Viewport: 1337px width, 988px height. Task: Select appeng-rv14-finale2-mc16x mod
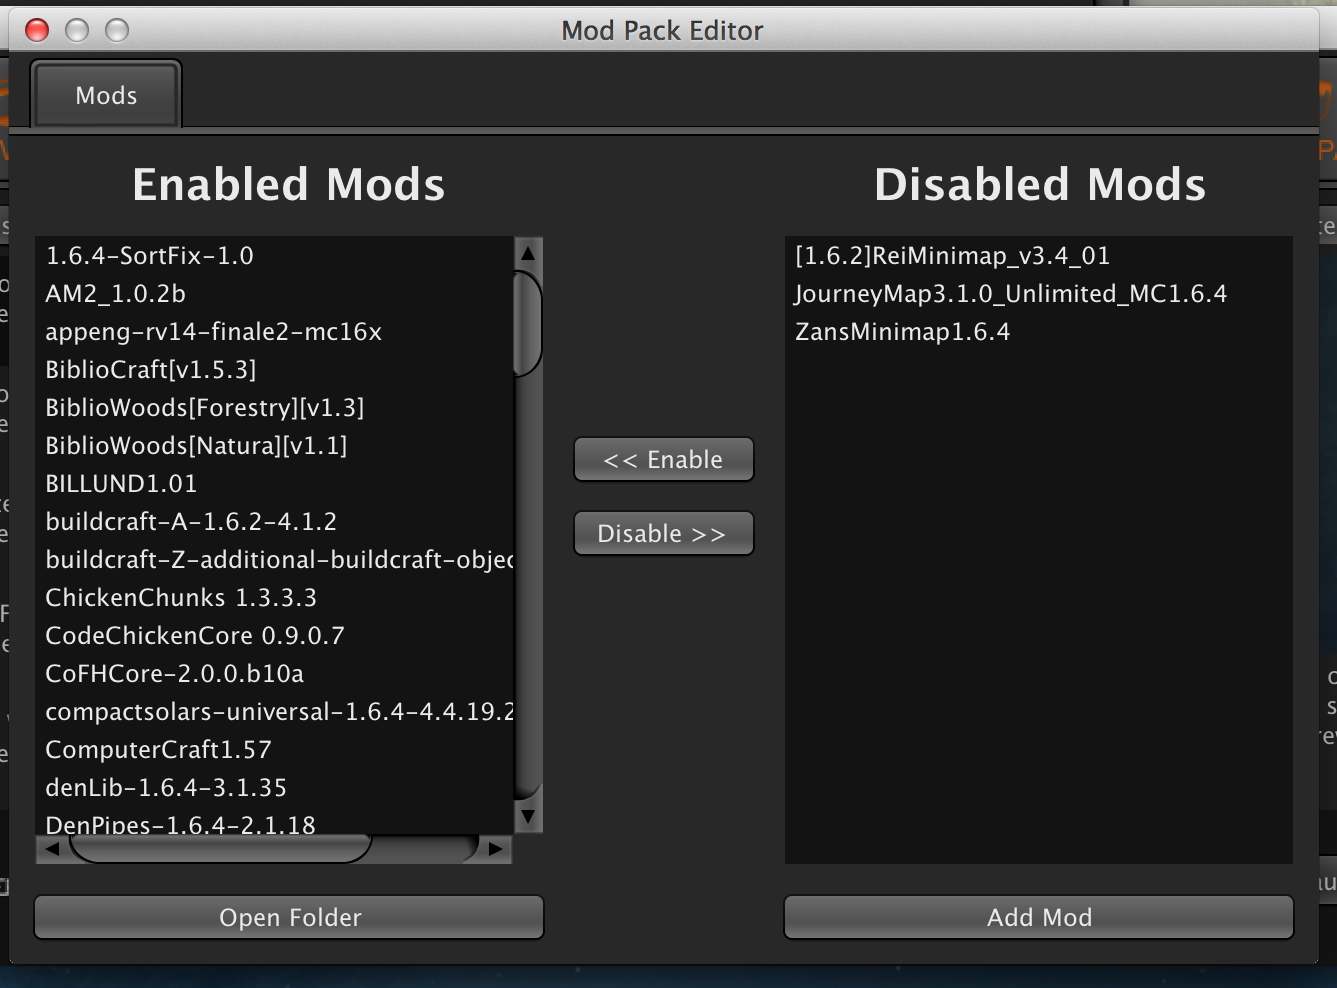click(x=275, y=332)
